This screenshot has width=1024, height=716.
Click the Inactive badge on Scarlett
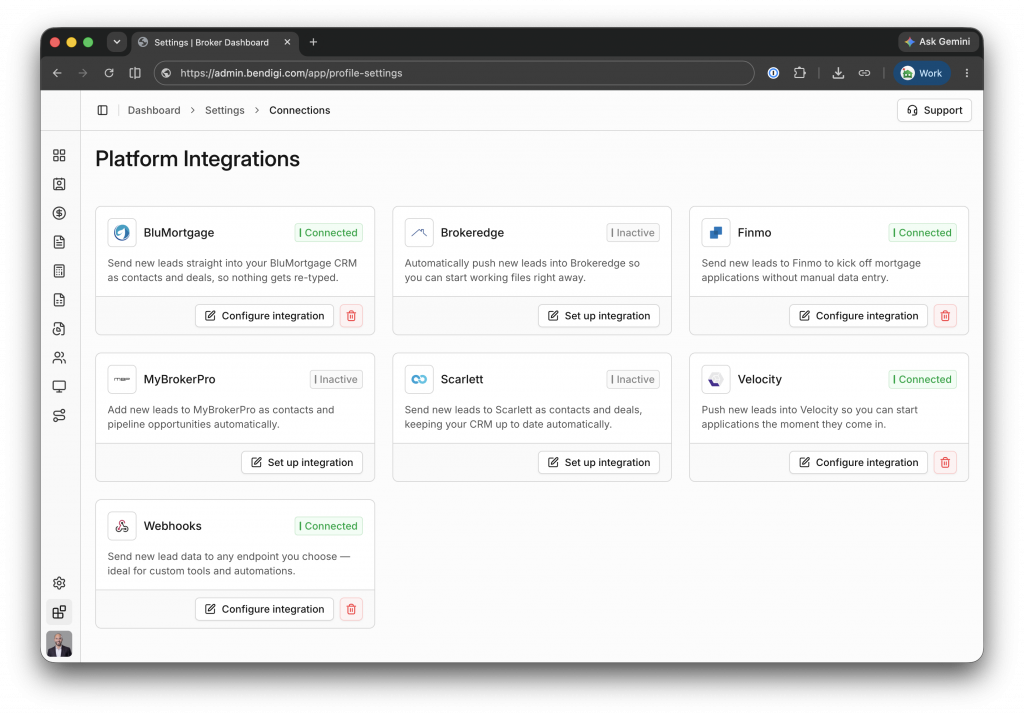click(633, 380)
